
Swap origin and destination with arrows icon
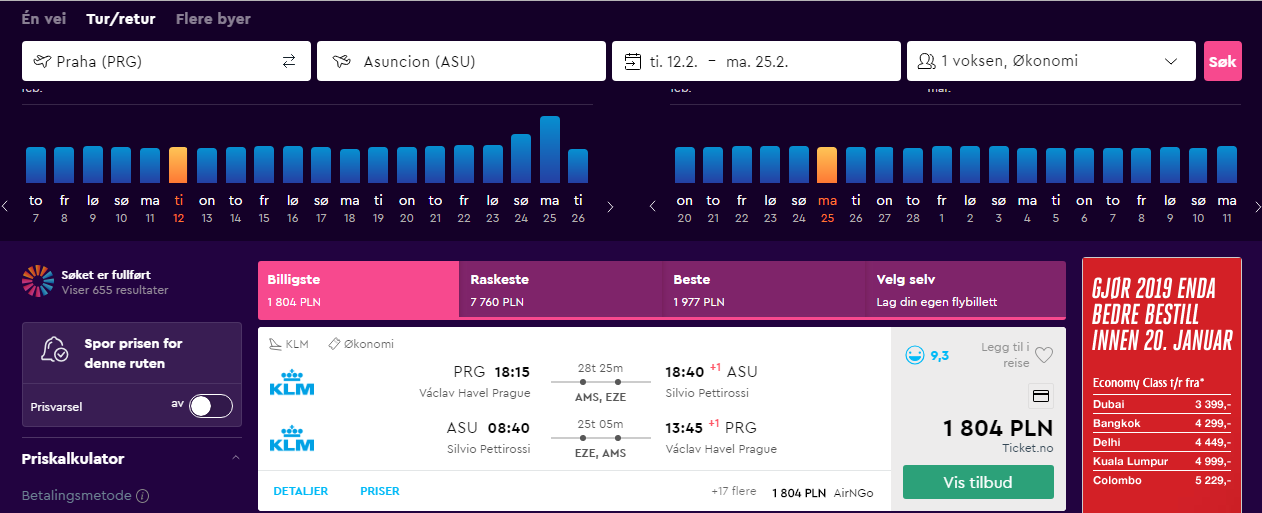tap(289, 61)
